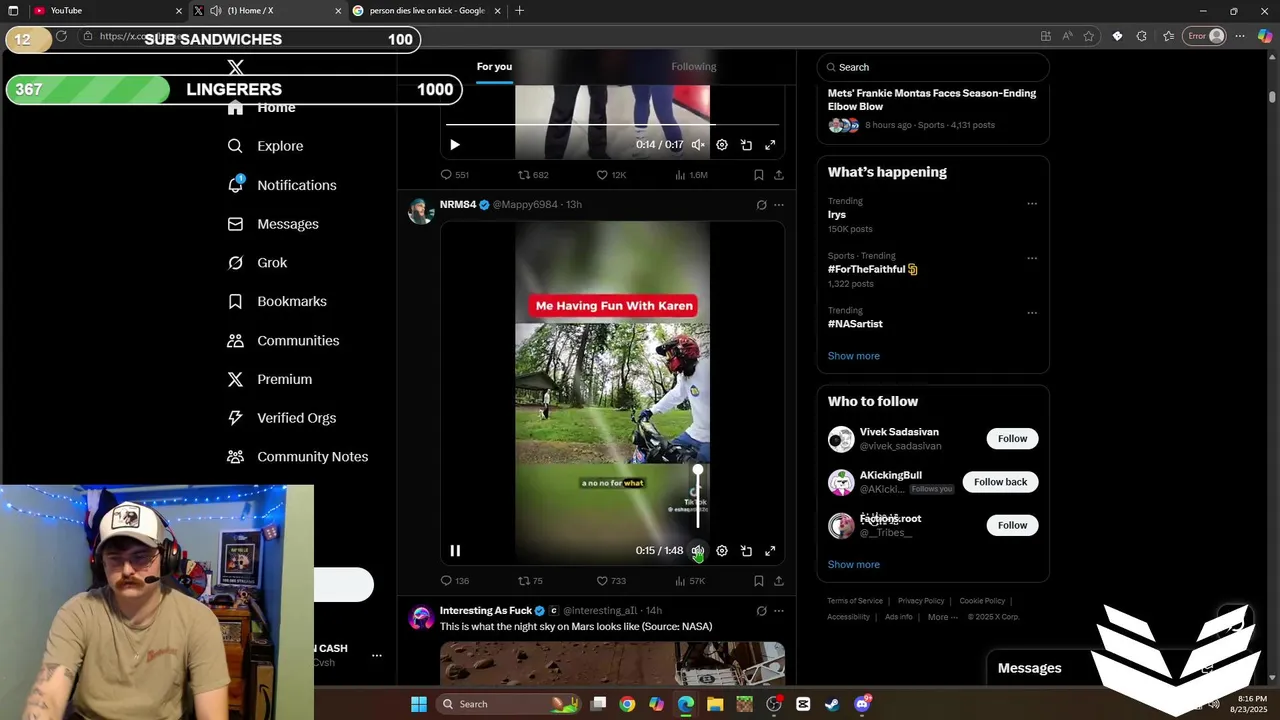
Task: Open options for #ForTheFaithful trend
Action: (x=1032, y=258)
